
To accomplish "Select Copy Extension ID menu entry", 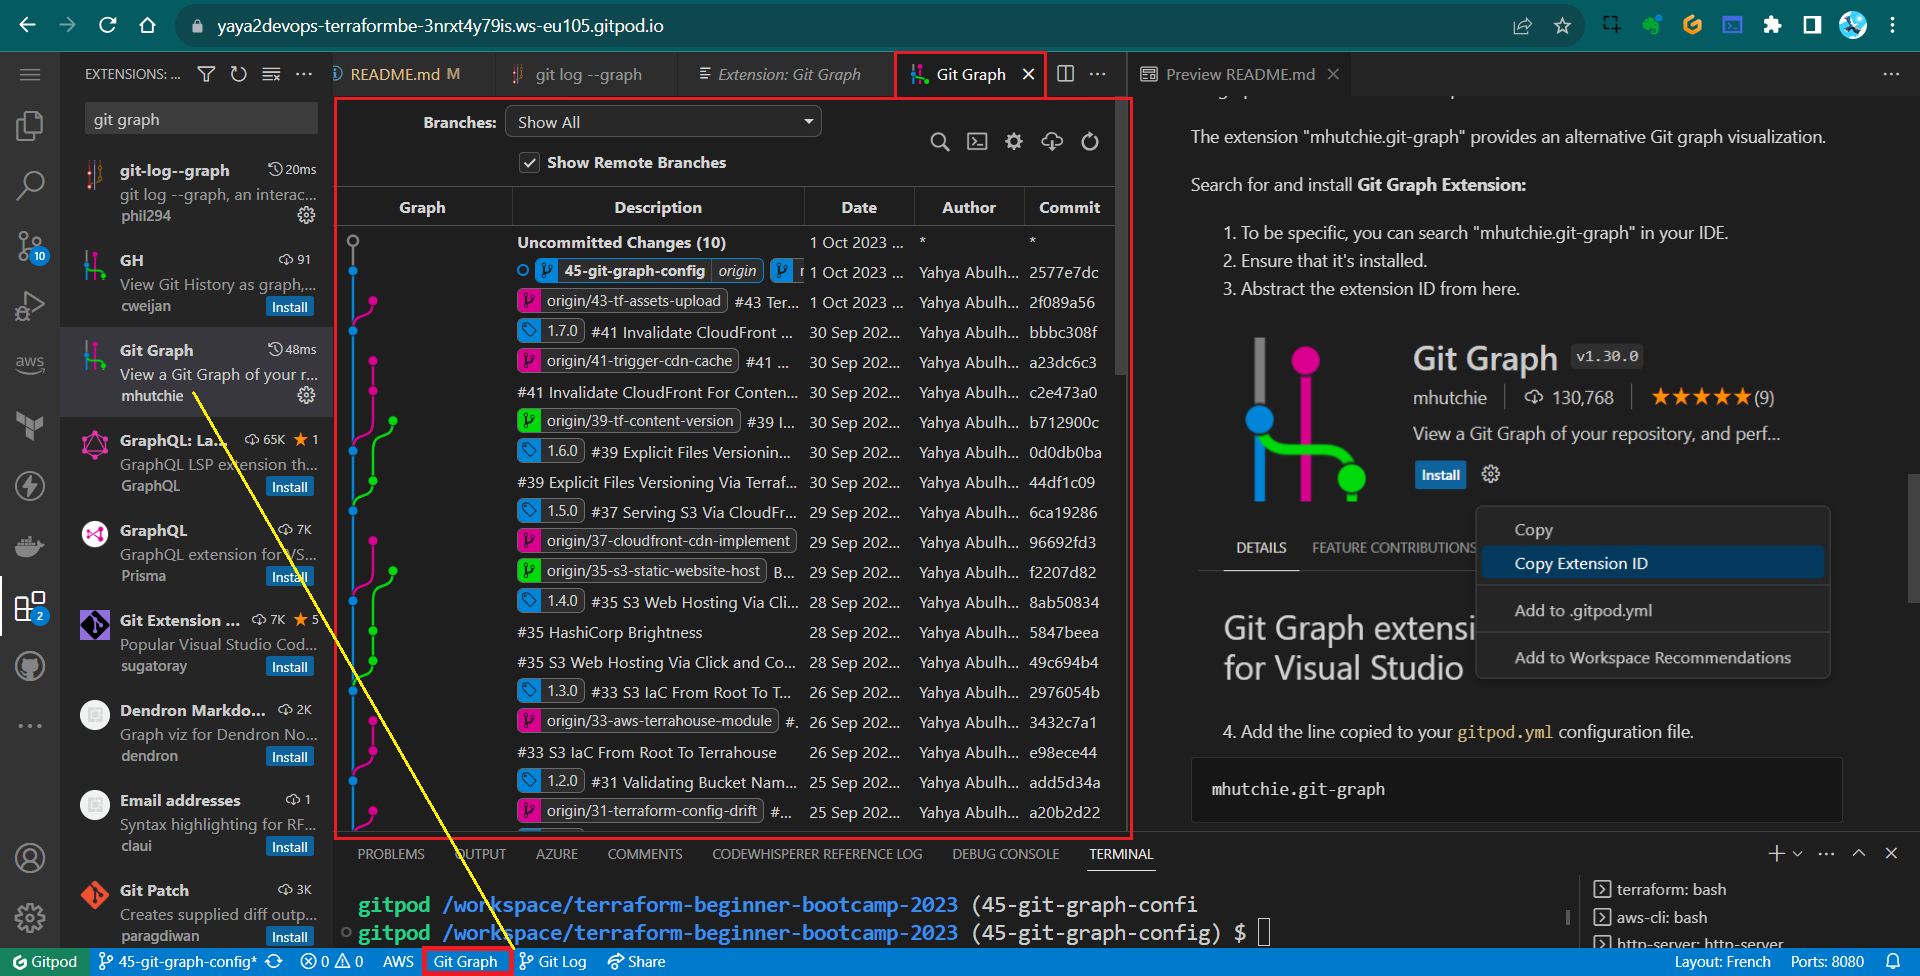I will pyautogui.click(x=1652, y=563).
